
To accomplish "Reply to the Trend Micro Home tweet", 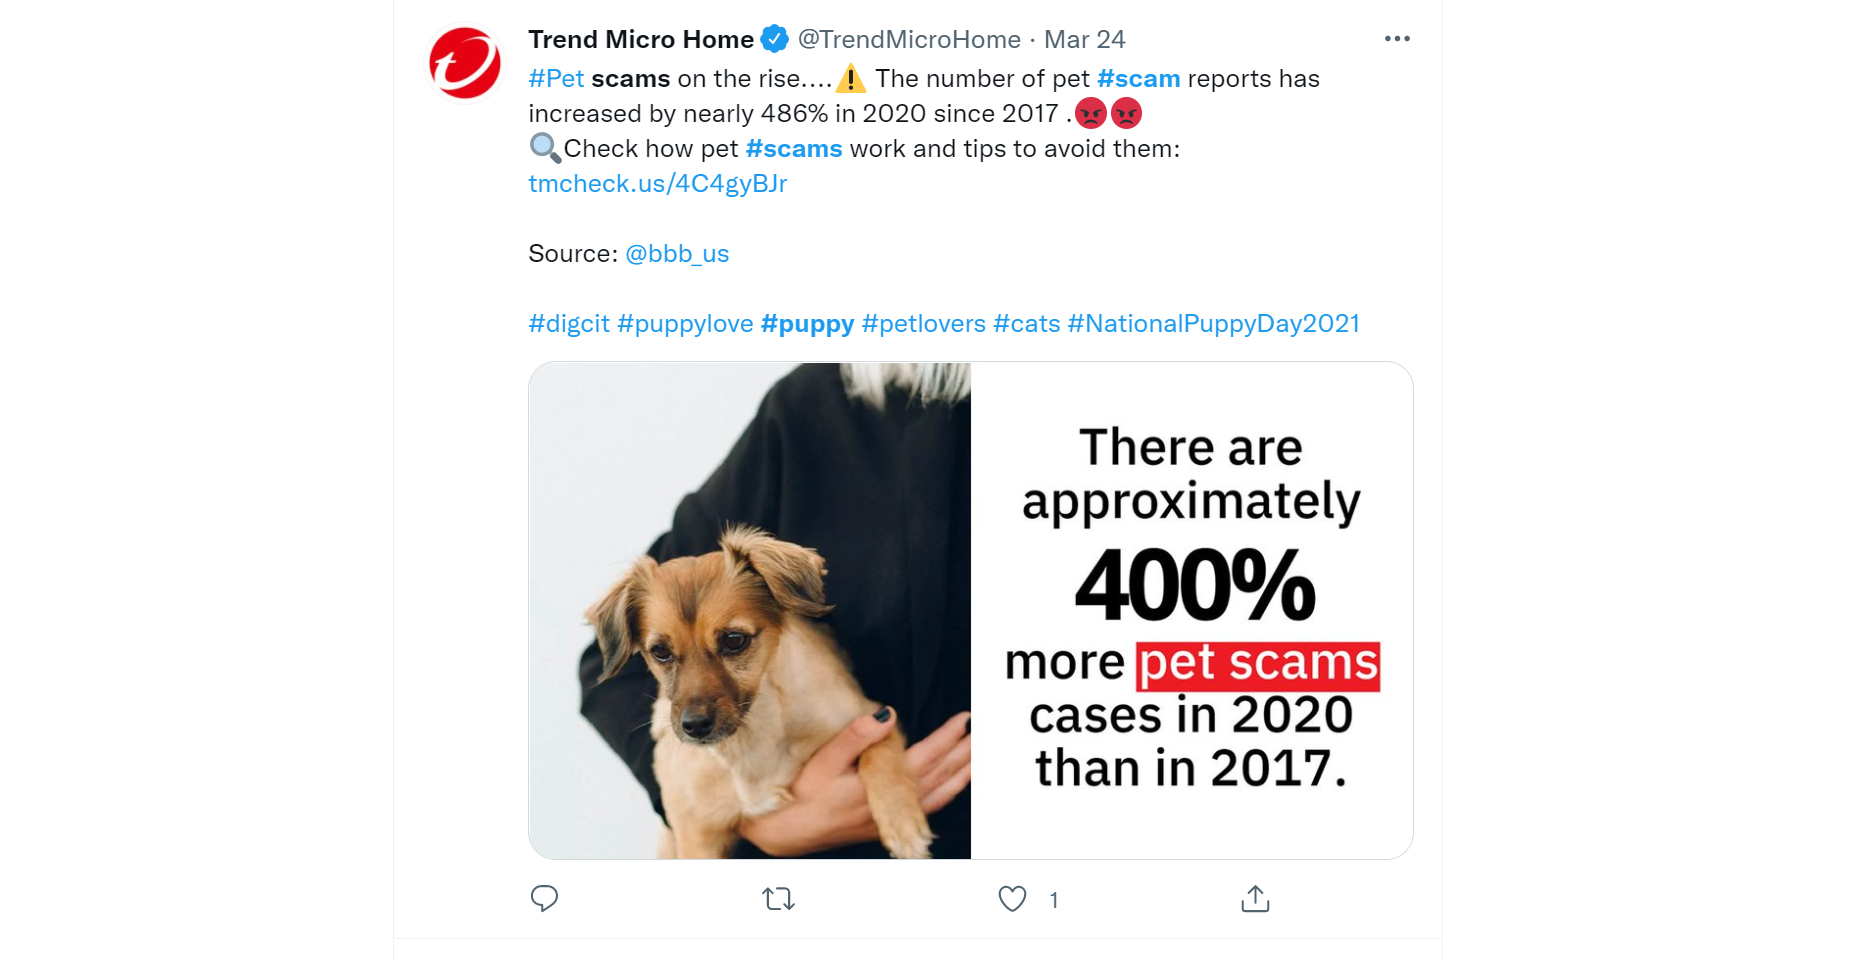I will tap(544, 898).
